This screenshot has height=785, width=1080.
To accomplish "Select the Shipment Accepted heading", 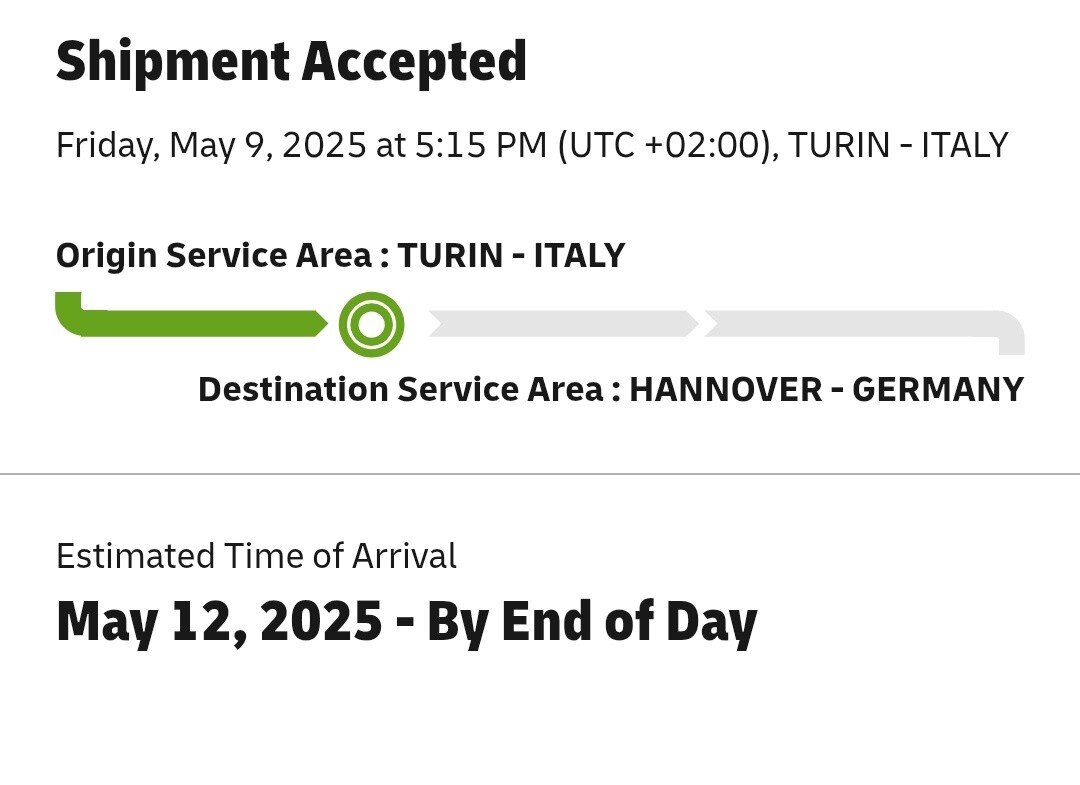I will click(x=291, y=62).
